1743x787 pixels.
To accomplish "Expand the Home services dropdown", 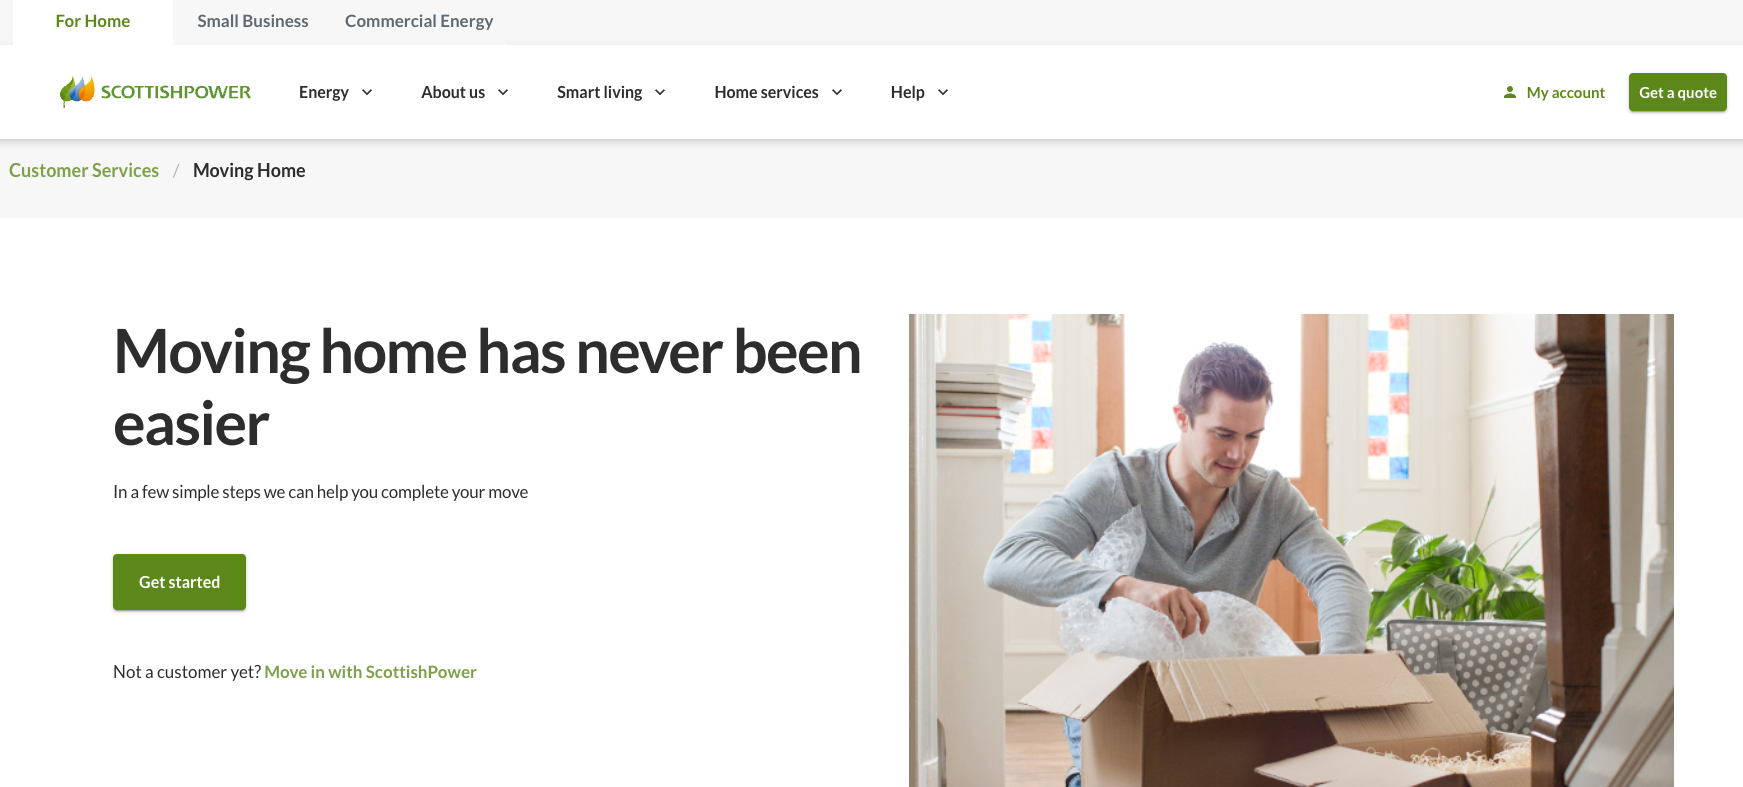I will [x=777, y=92].
